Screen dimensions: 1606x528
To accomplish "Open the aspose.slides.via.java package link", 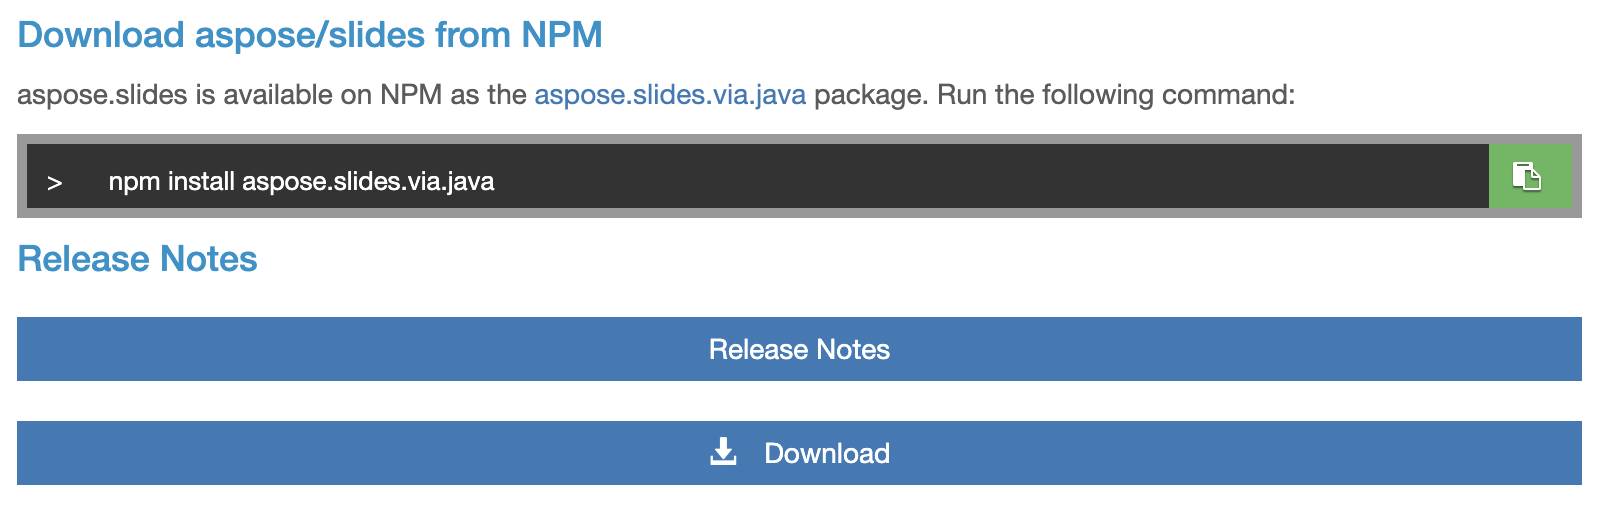I will tap(669, 95).
